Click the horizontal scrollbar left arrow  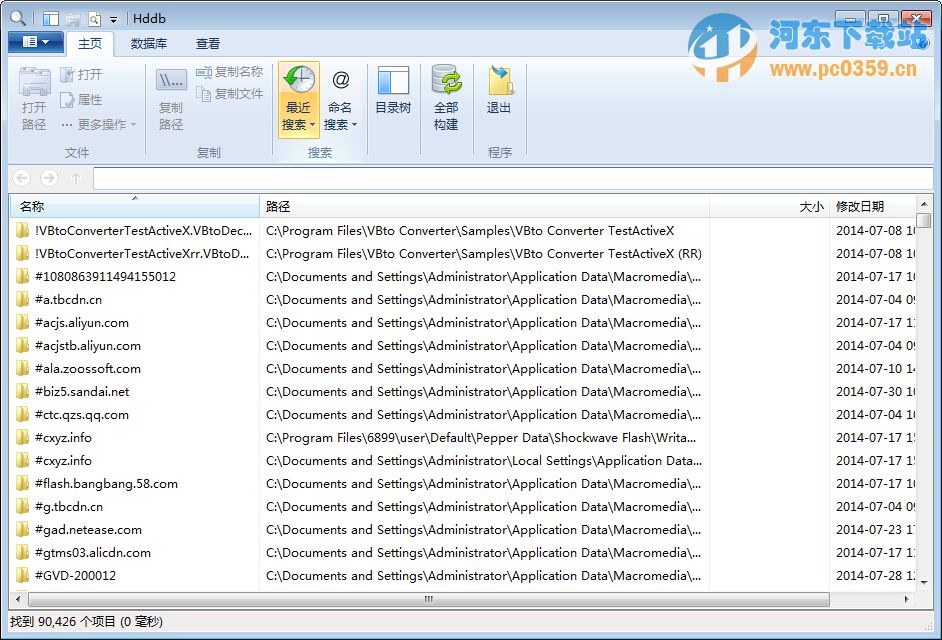tap(18, 599)
